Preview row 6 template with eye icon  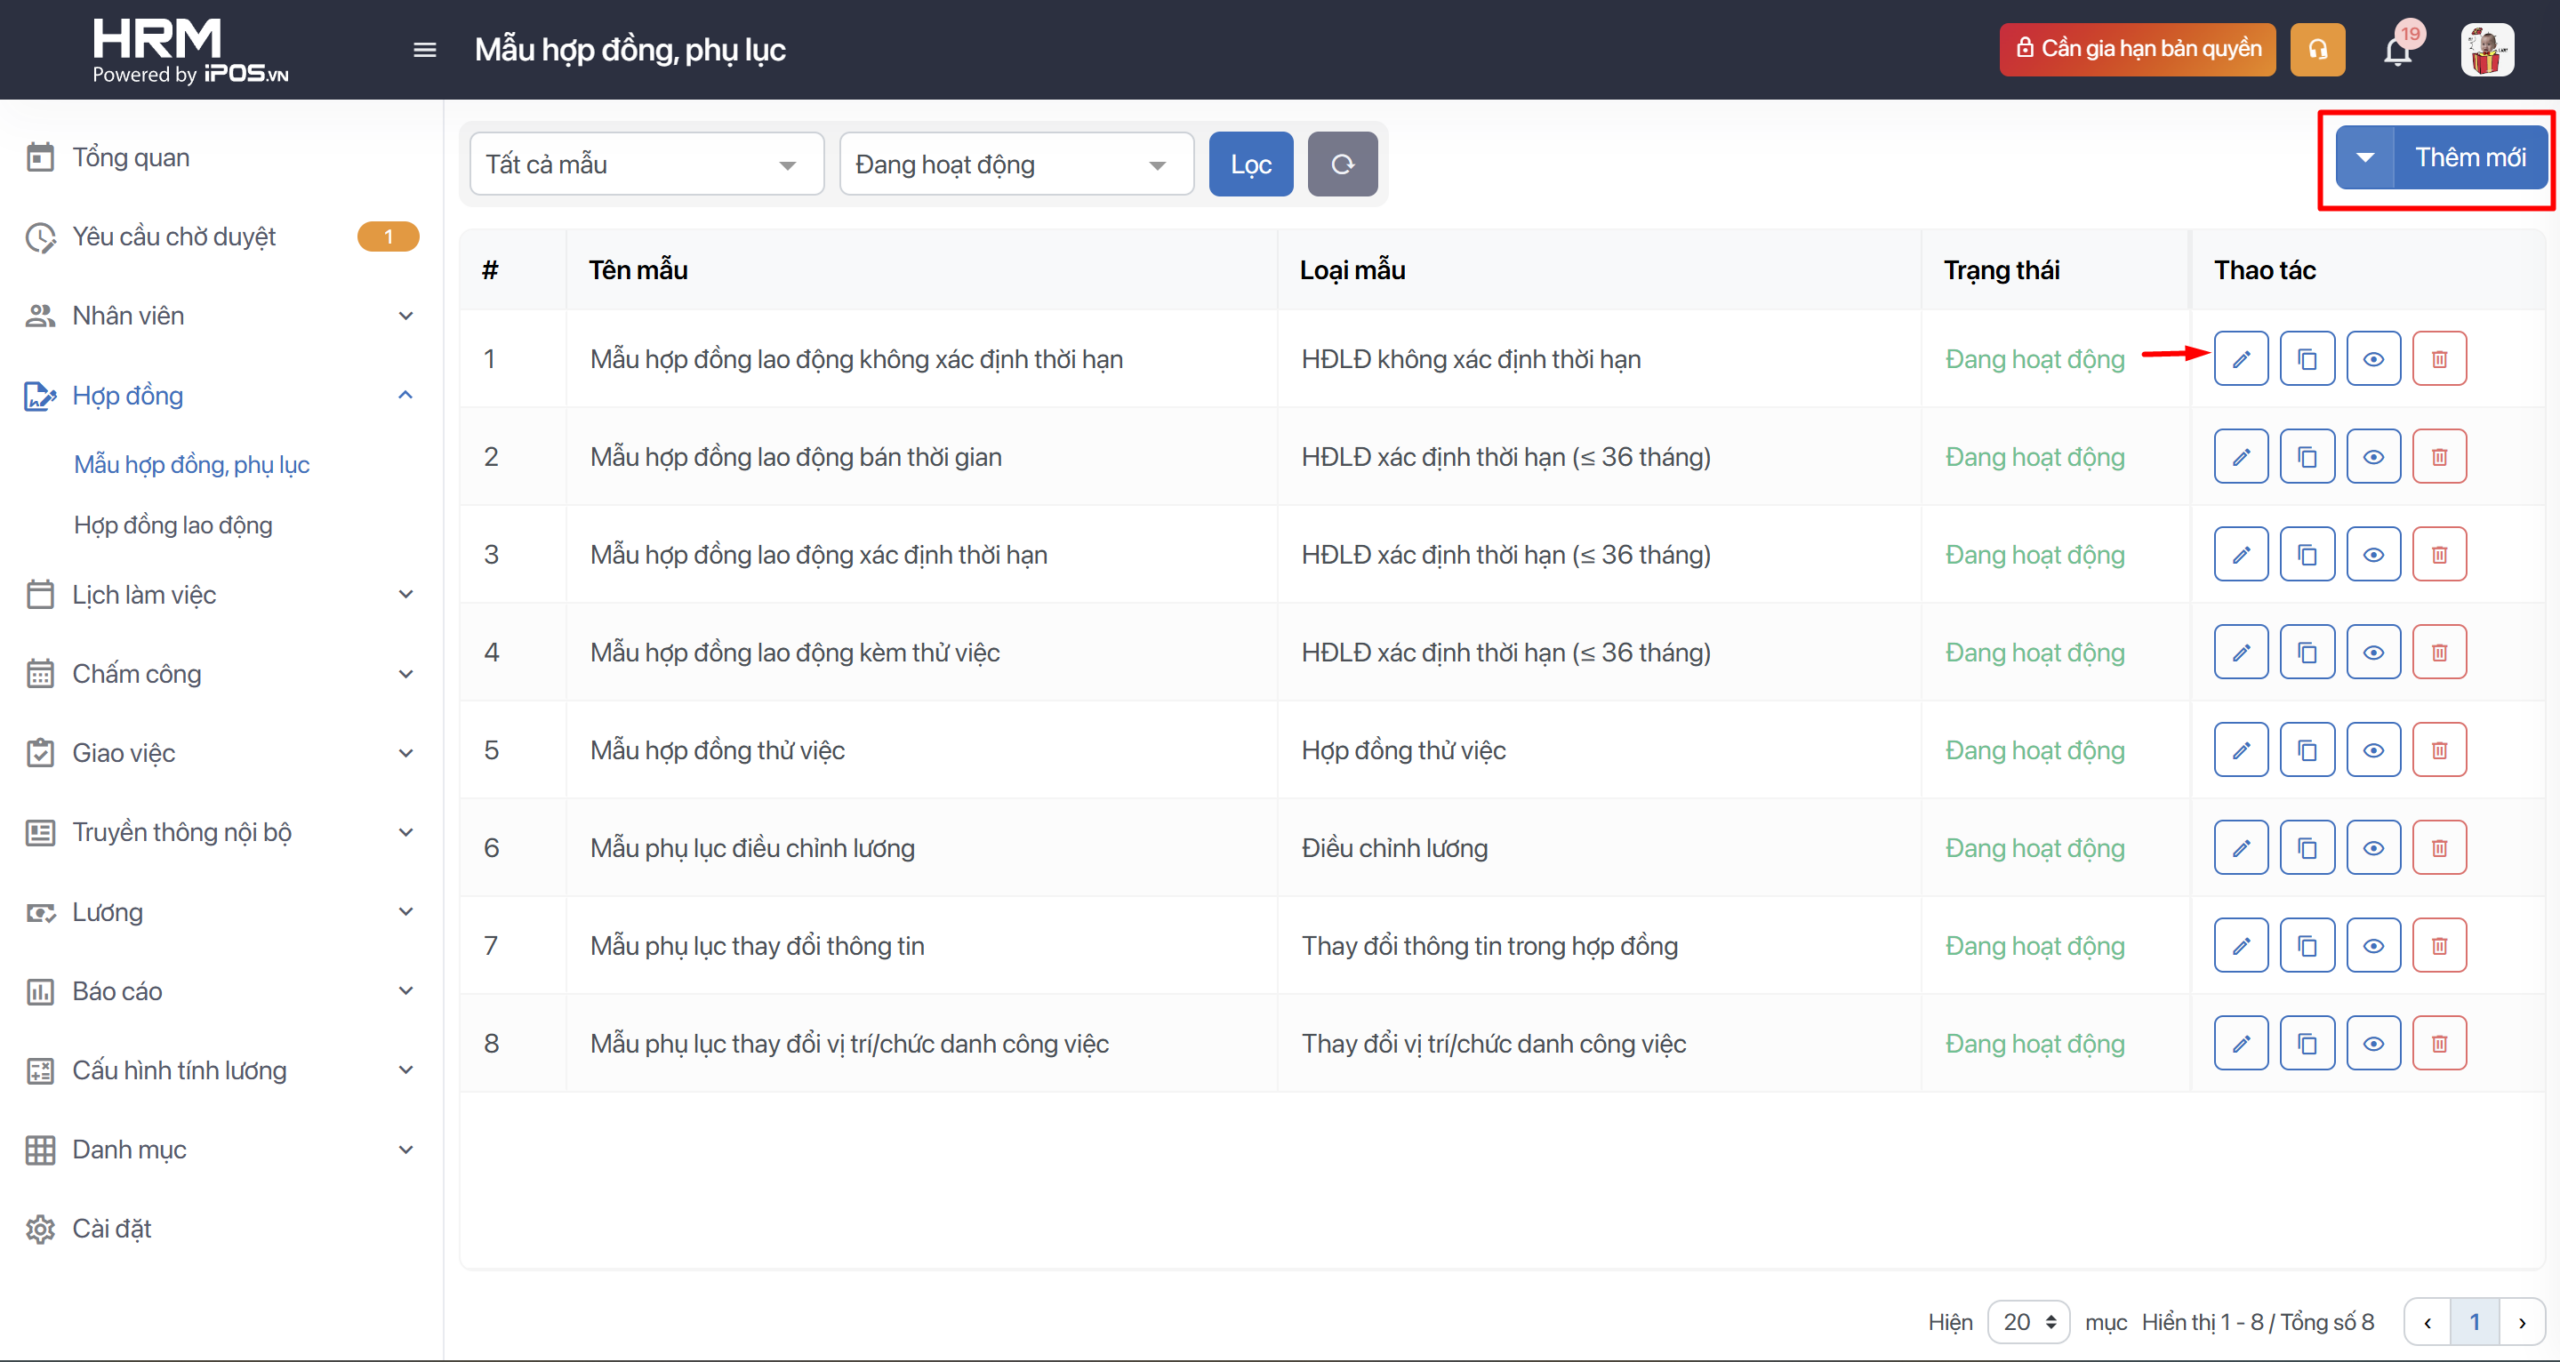2373,848
